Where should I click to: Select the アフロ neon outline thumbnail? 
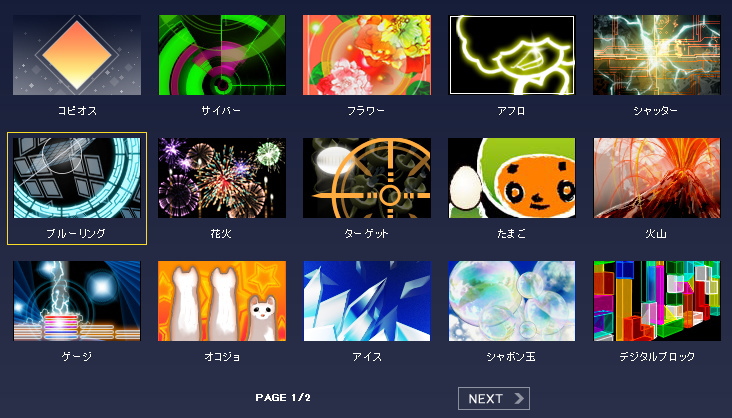point(512,55)
